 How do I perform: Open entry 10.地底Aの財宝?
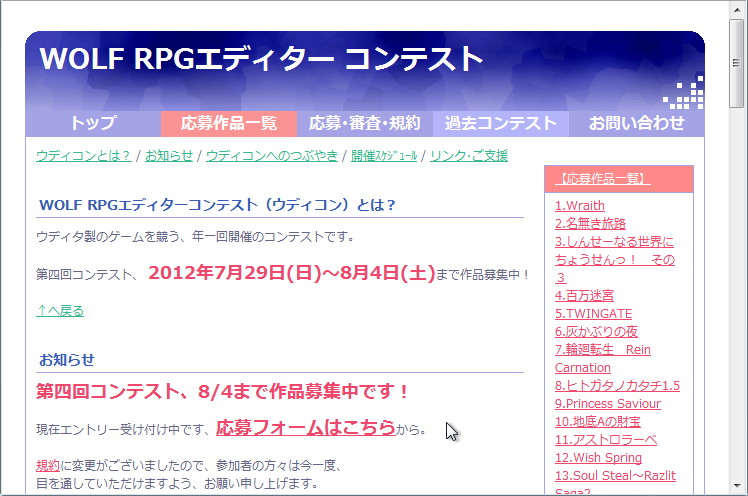tap(598, 422)
